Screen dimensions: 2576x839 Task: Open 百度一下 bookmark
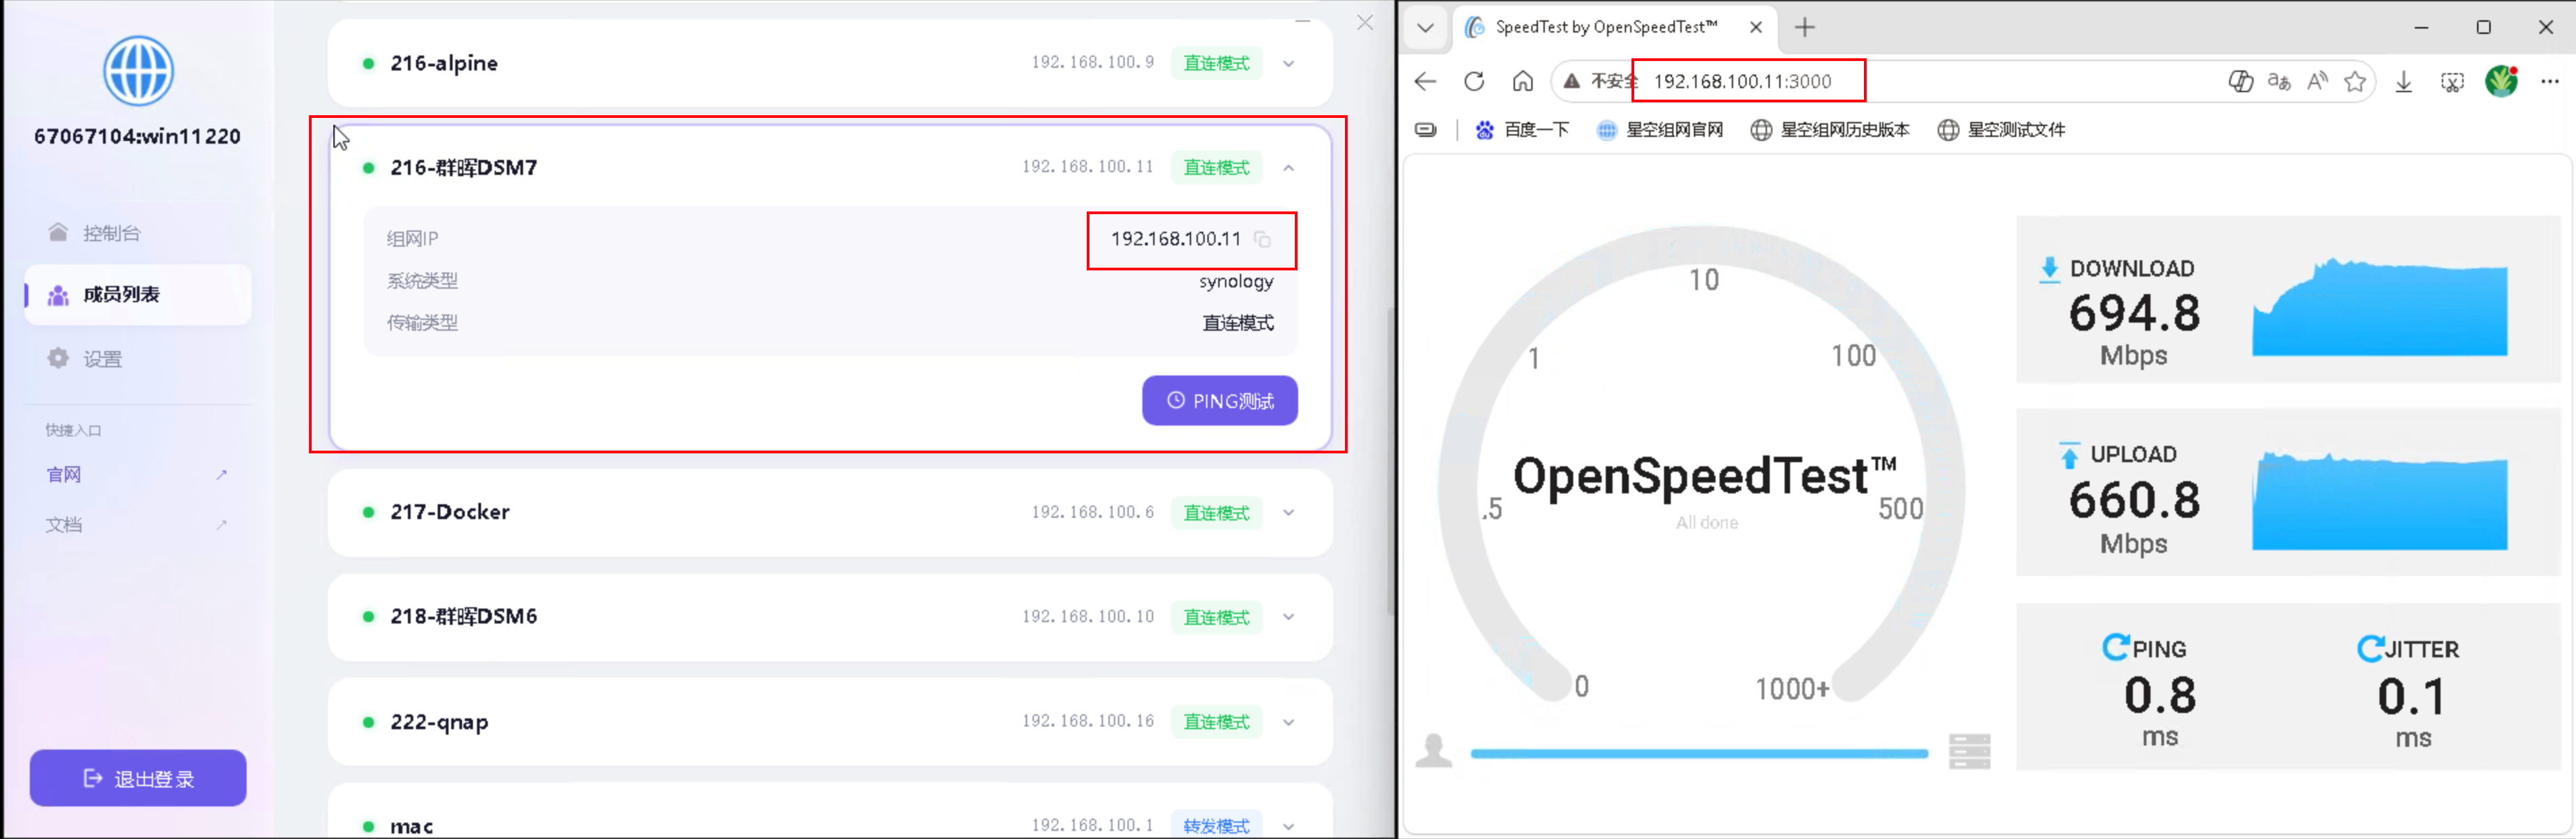(x=1522, y=130)
